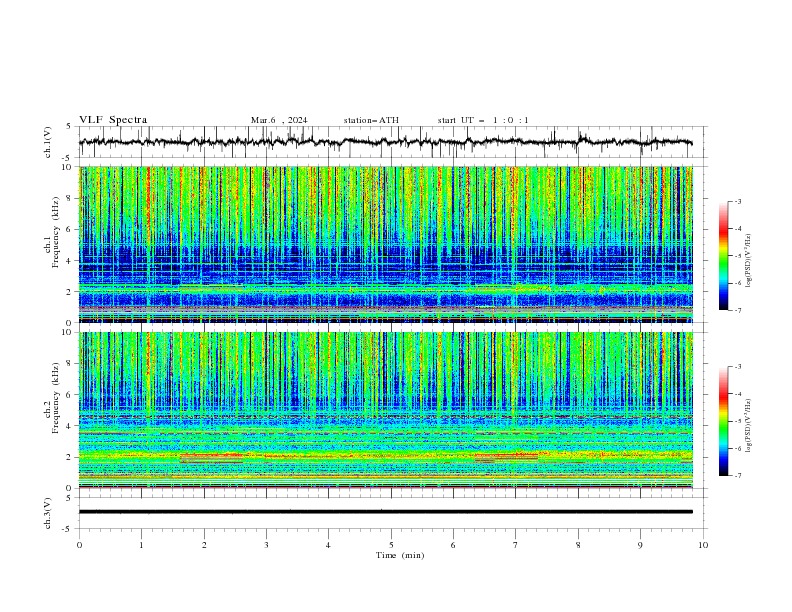792x612 pixels.
Task: Click the ch.2 "Frequency (kHz)" axis label
Action: click(x=56, y=397)
